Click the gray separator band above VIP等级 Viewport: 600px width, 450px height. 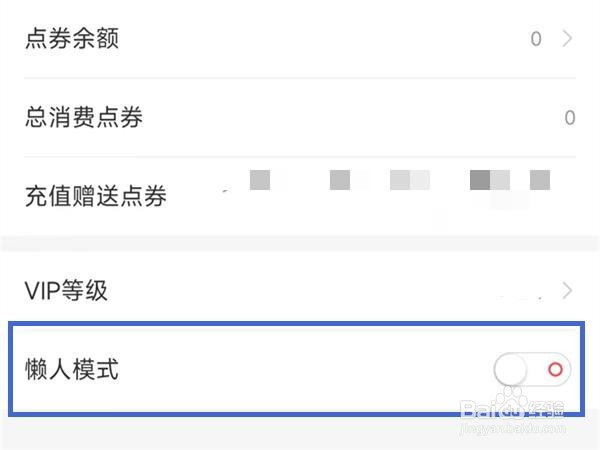click(300, 244)
